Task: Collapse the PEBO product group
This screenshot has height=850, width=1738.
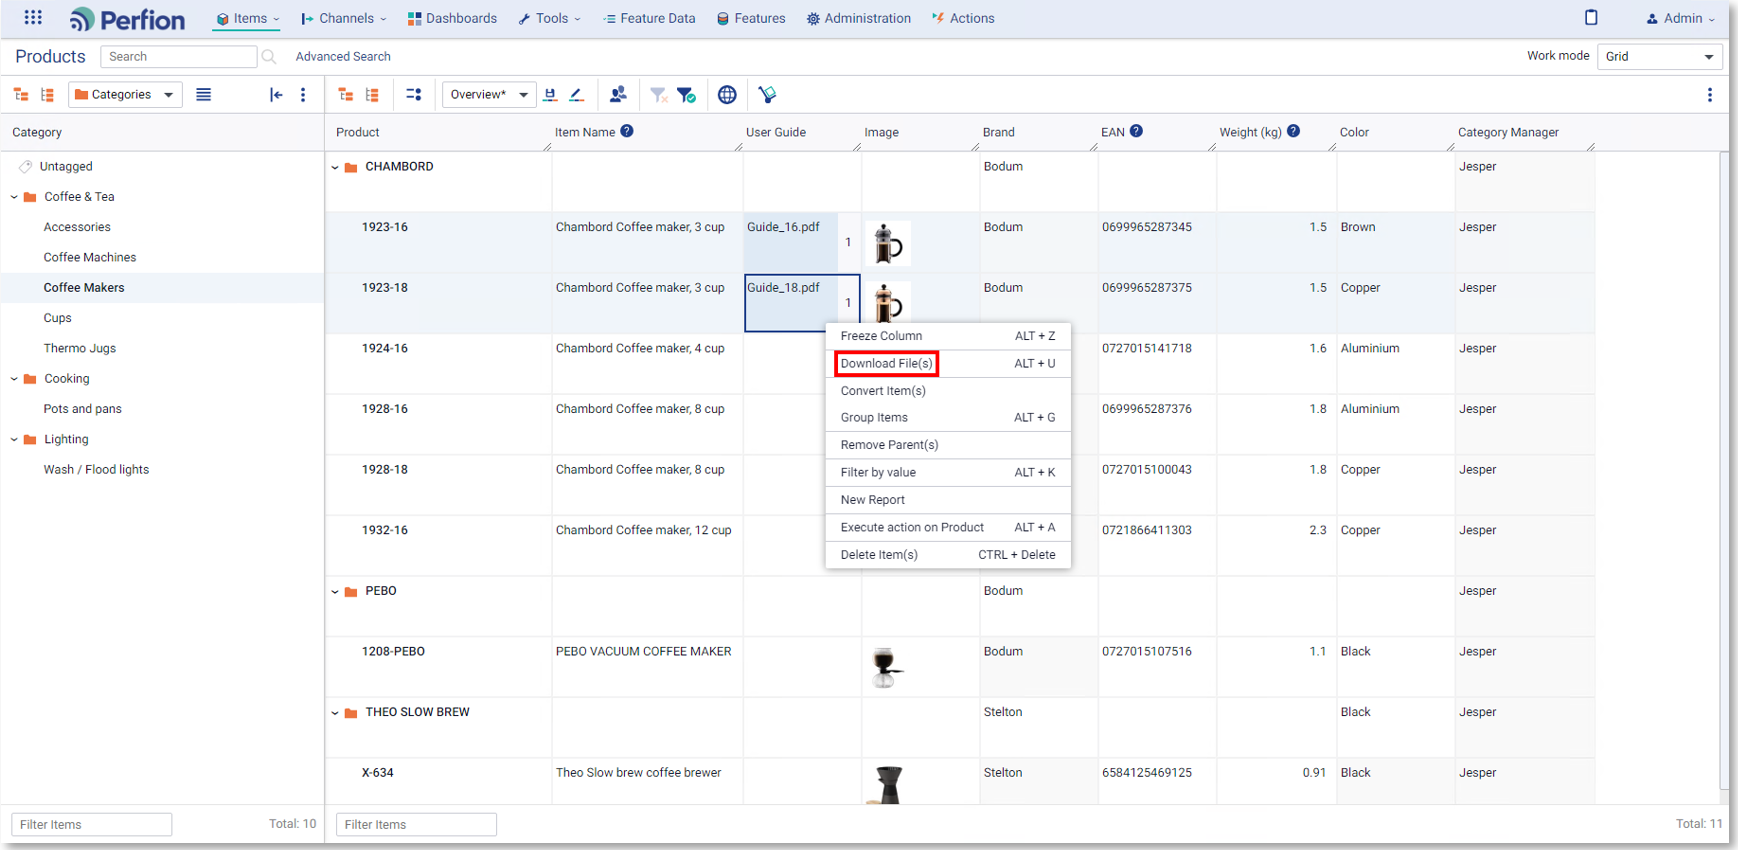Action: coord(335,592)
